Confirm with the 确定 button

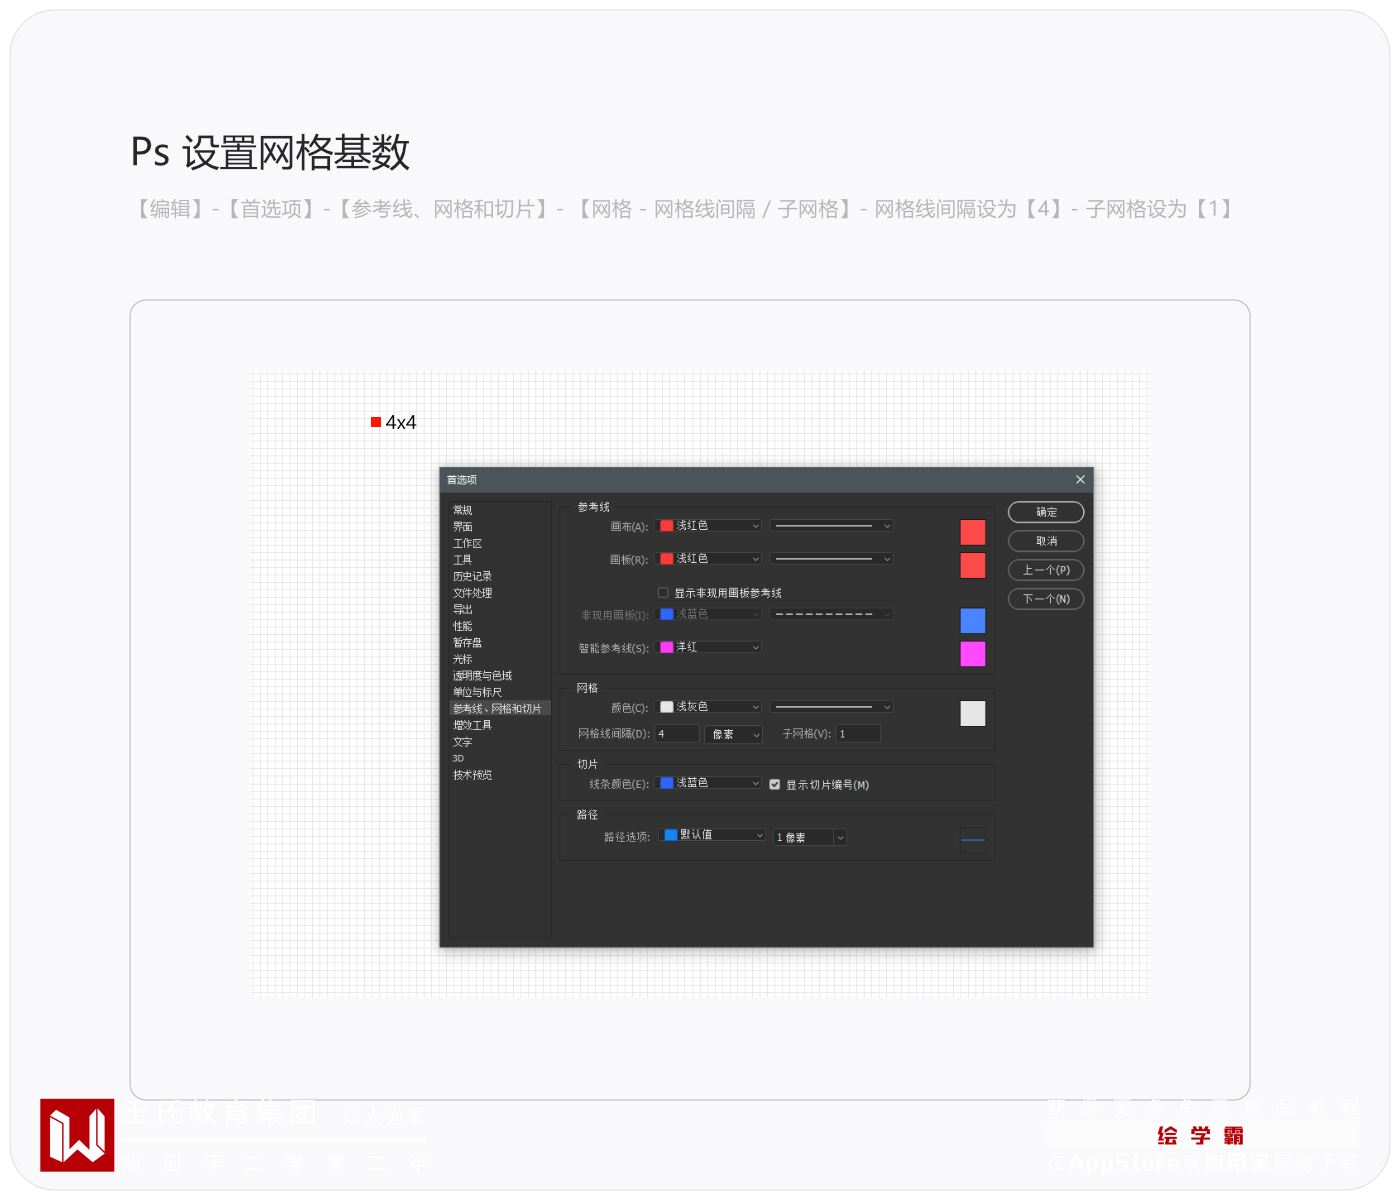pos(1046,512)
